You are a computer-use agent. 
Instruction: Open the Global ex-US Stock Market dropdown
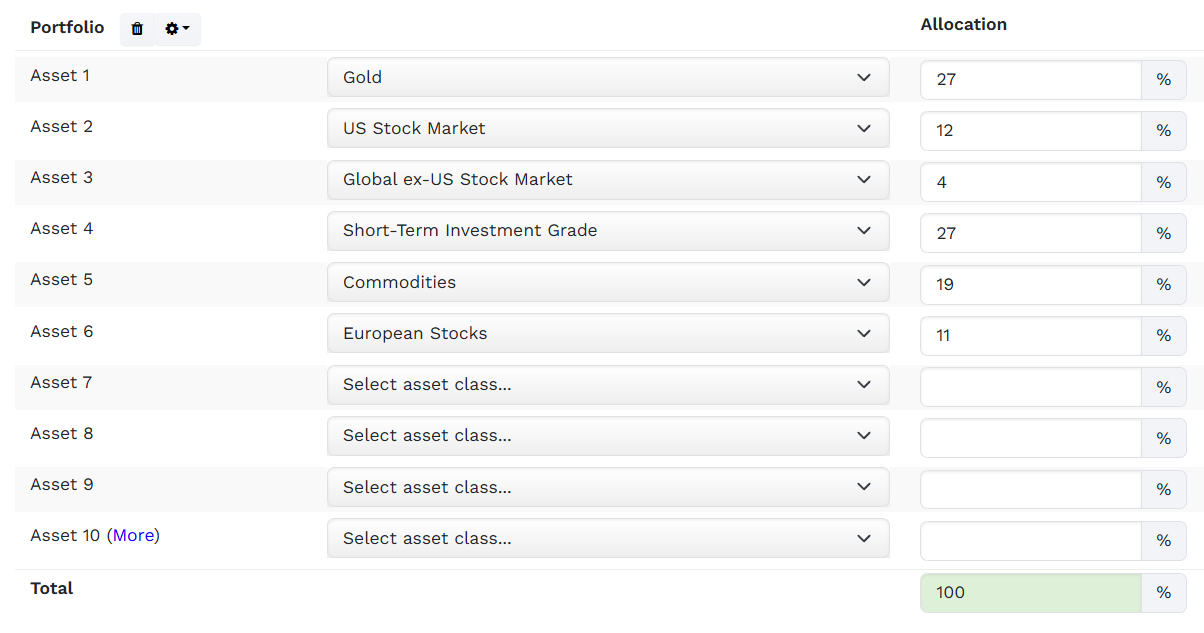(608, 179)
